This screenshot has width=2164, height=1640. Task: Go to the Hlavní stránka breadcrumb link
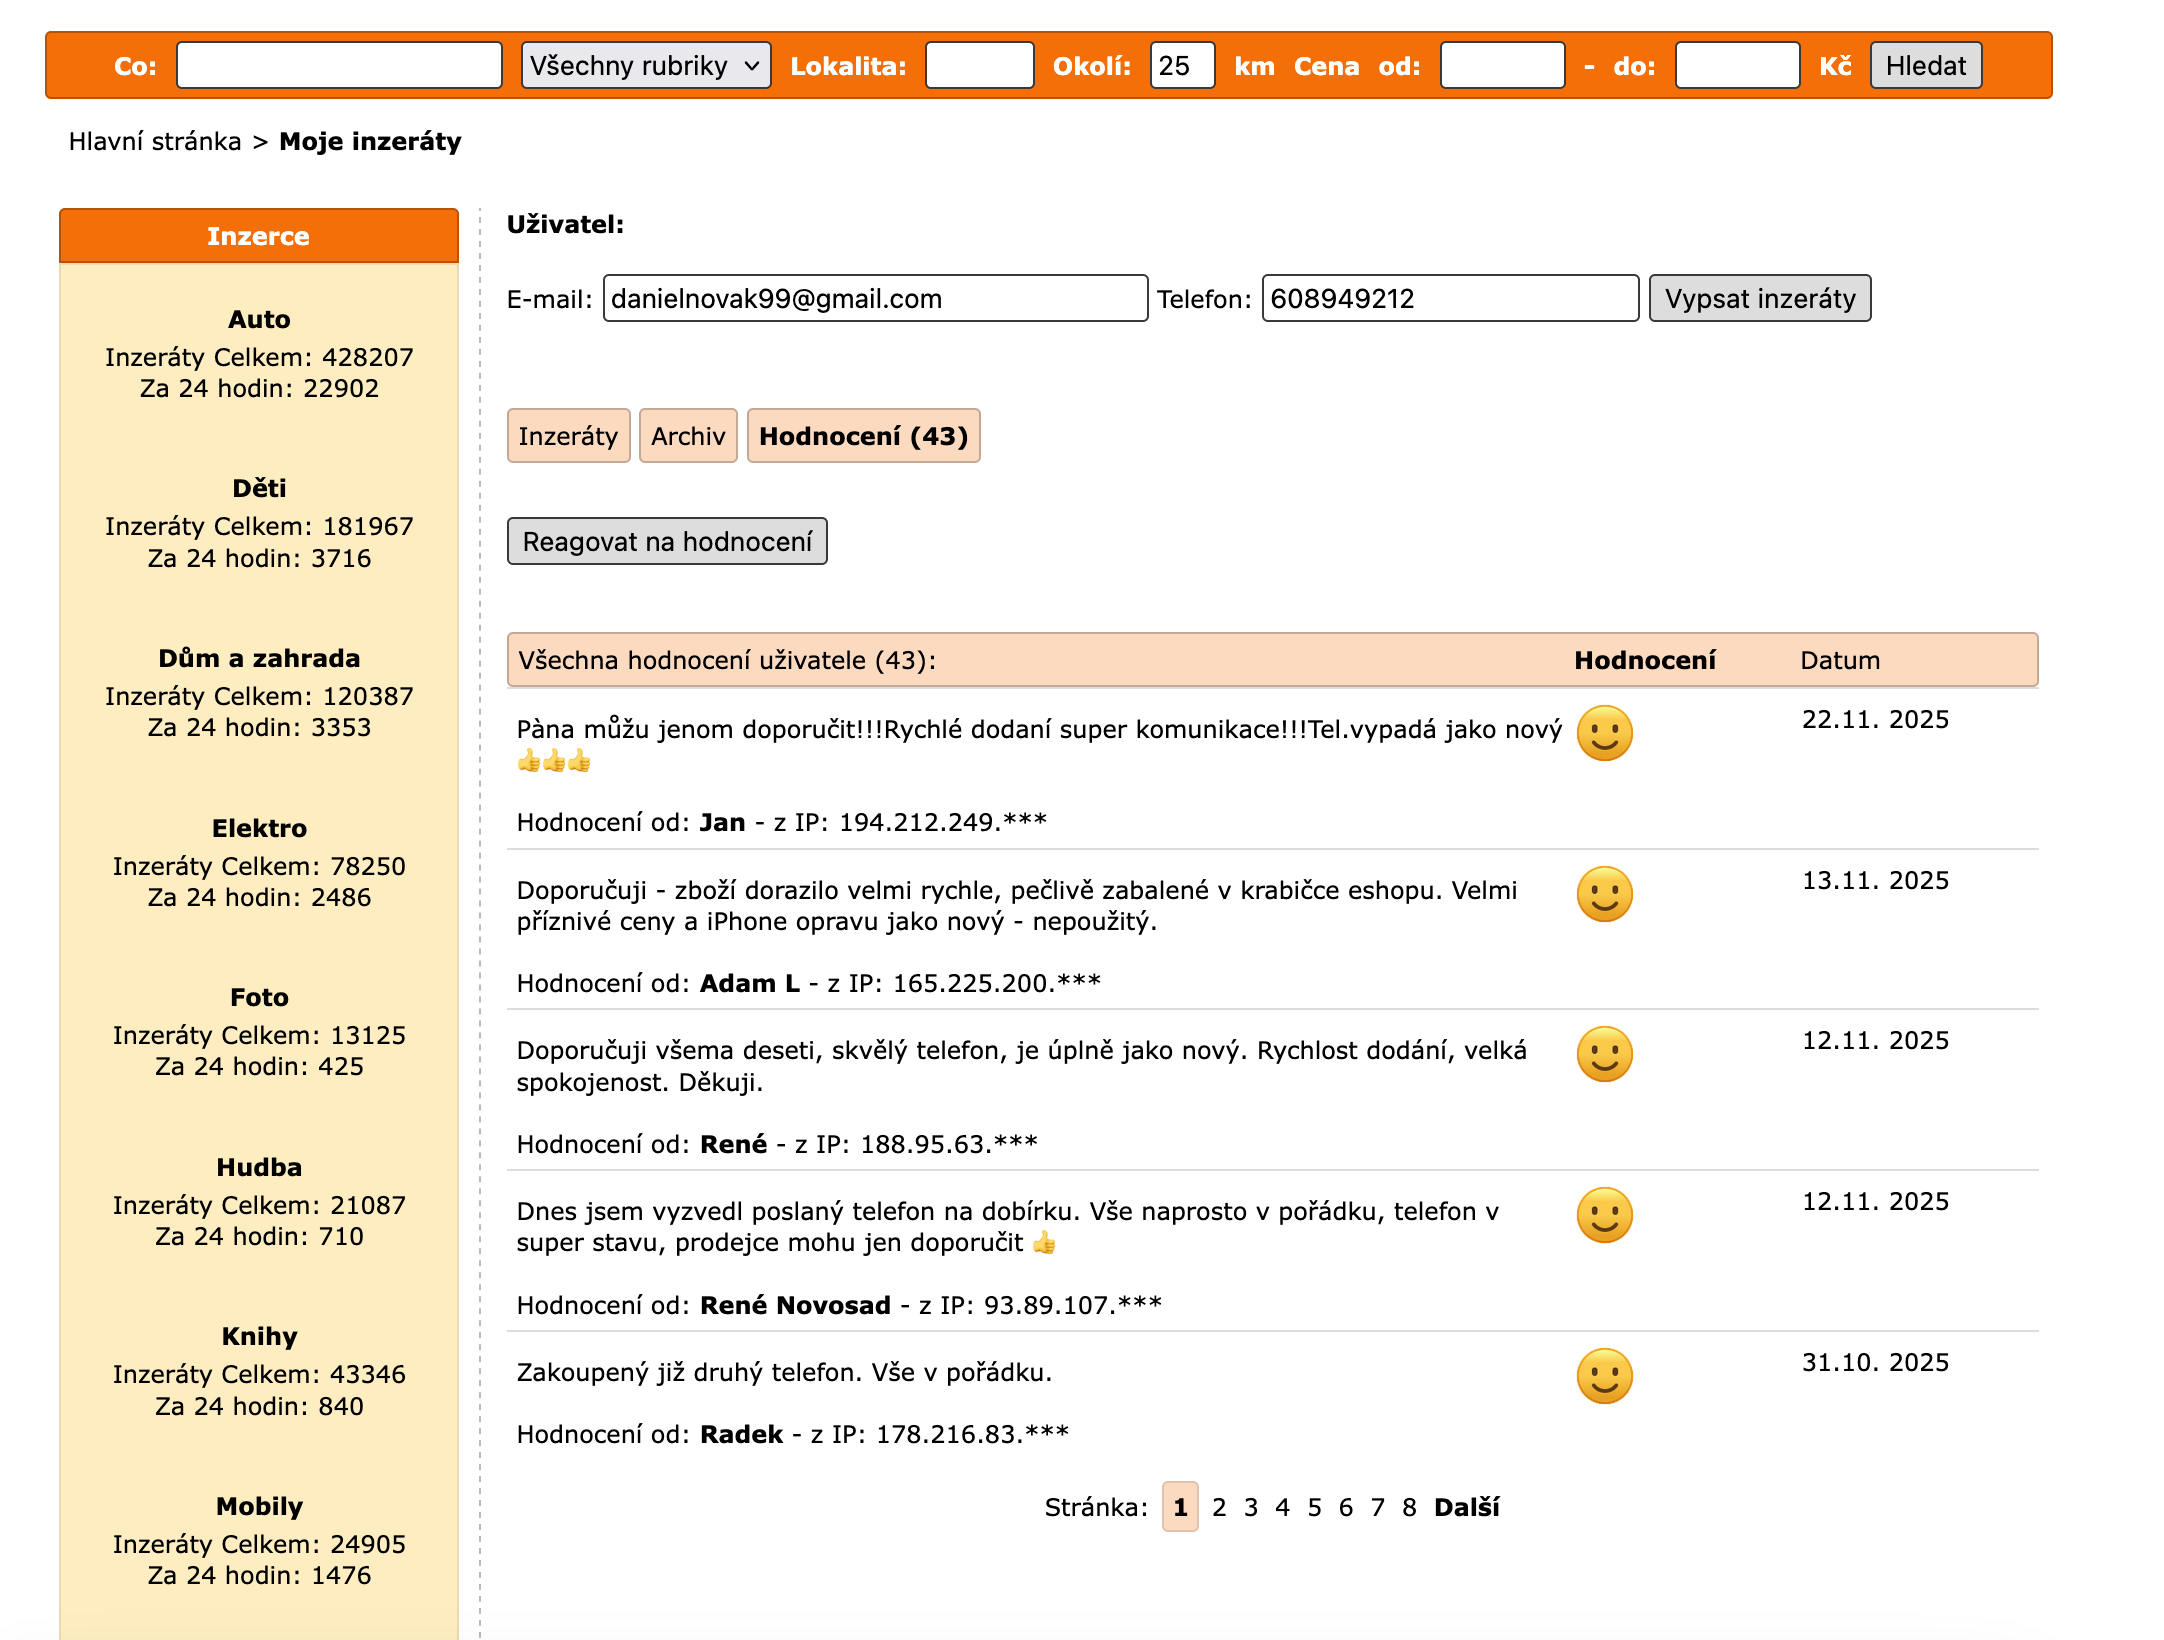tap(155, 142)
